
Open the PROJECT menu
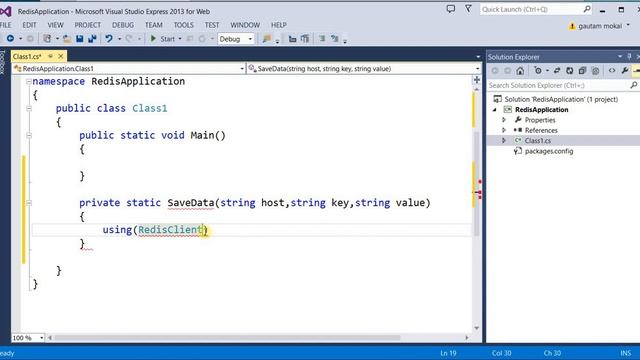[x=87, y=25]
